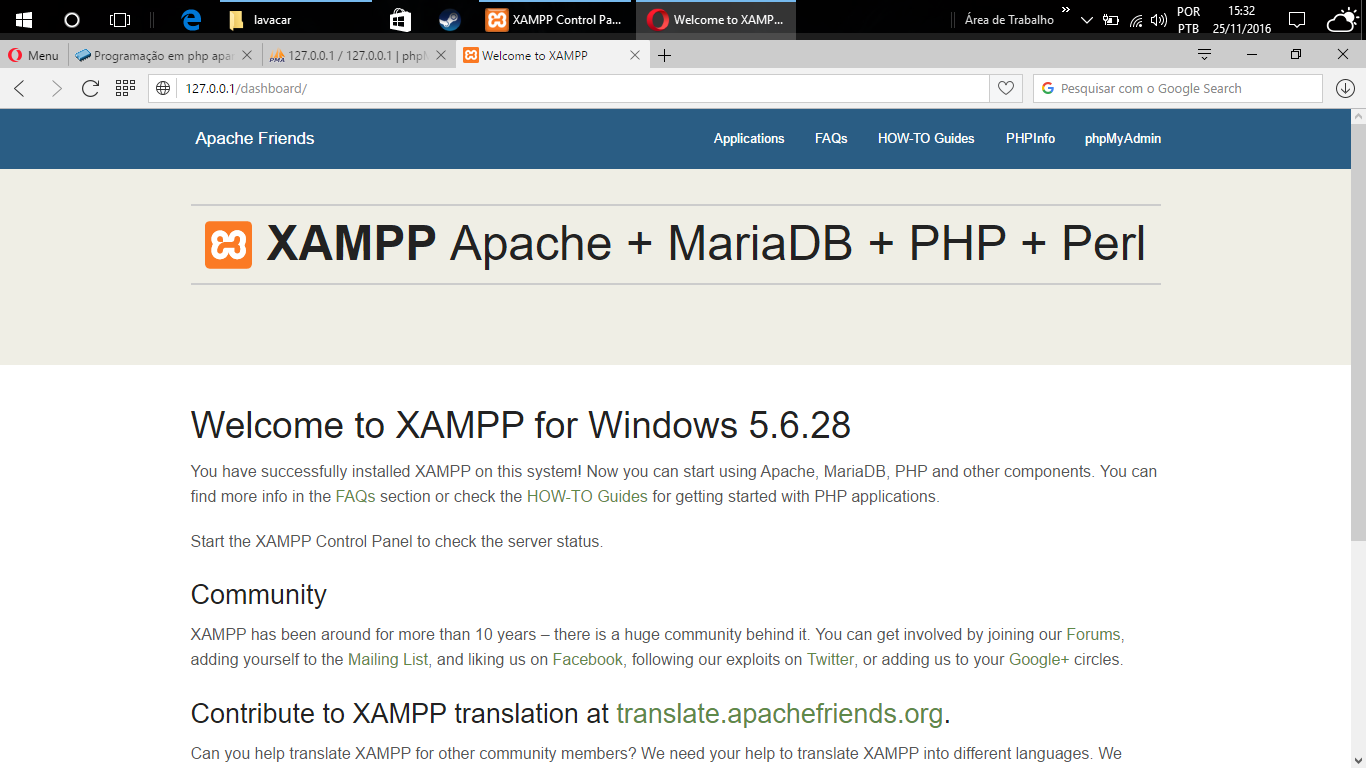Open Task View on the taskbar

tap(120, 19)
